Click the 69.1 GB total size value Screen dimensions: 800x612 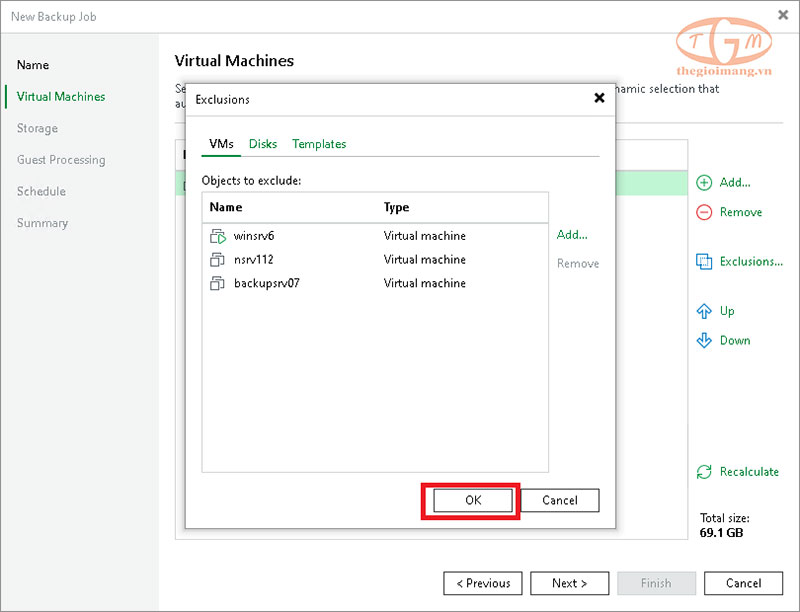point(721,533)
